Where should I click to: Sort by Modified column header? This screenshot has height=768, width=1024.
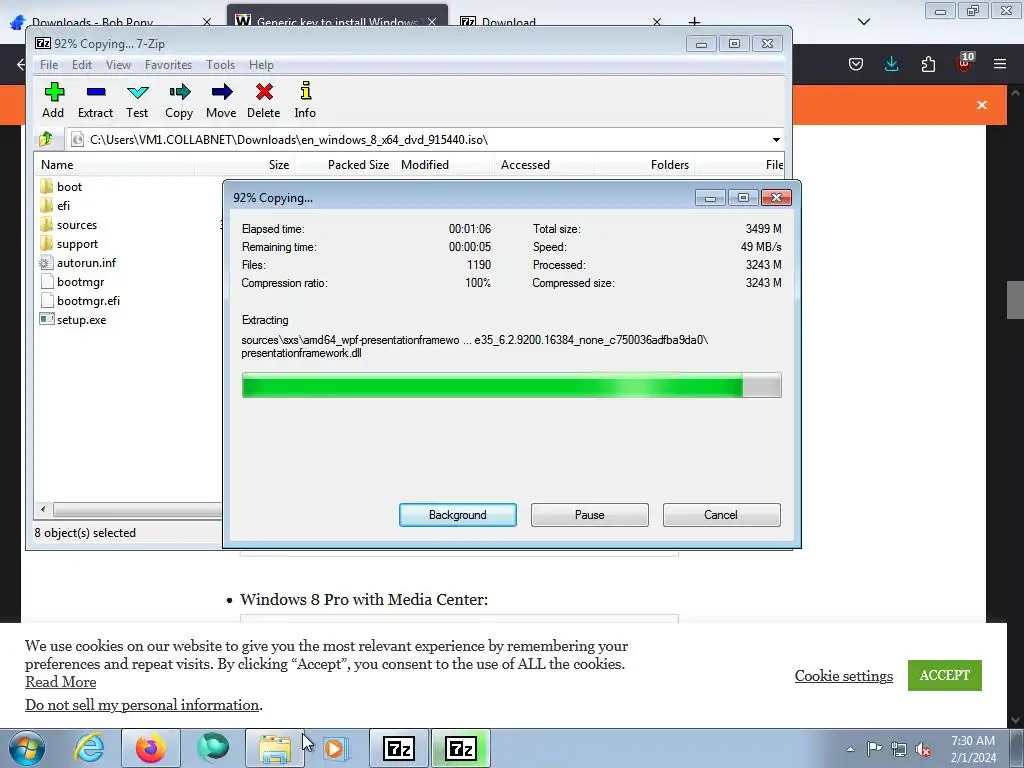pyautogui.click(x=443, y=165)
